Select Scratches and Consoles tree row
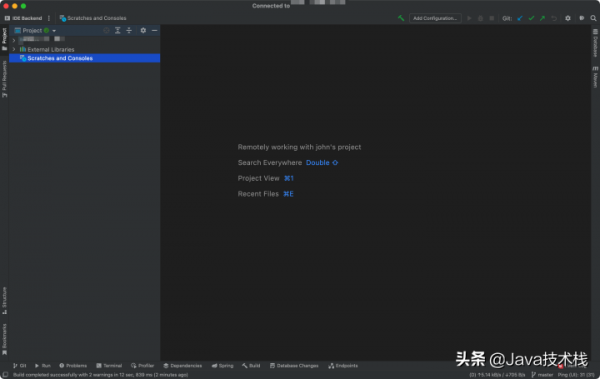The width and height of the screenshot is (600, 379). pyautogui.click(x=85, y=58)
